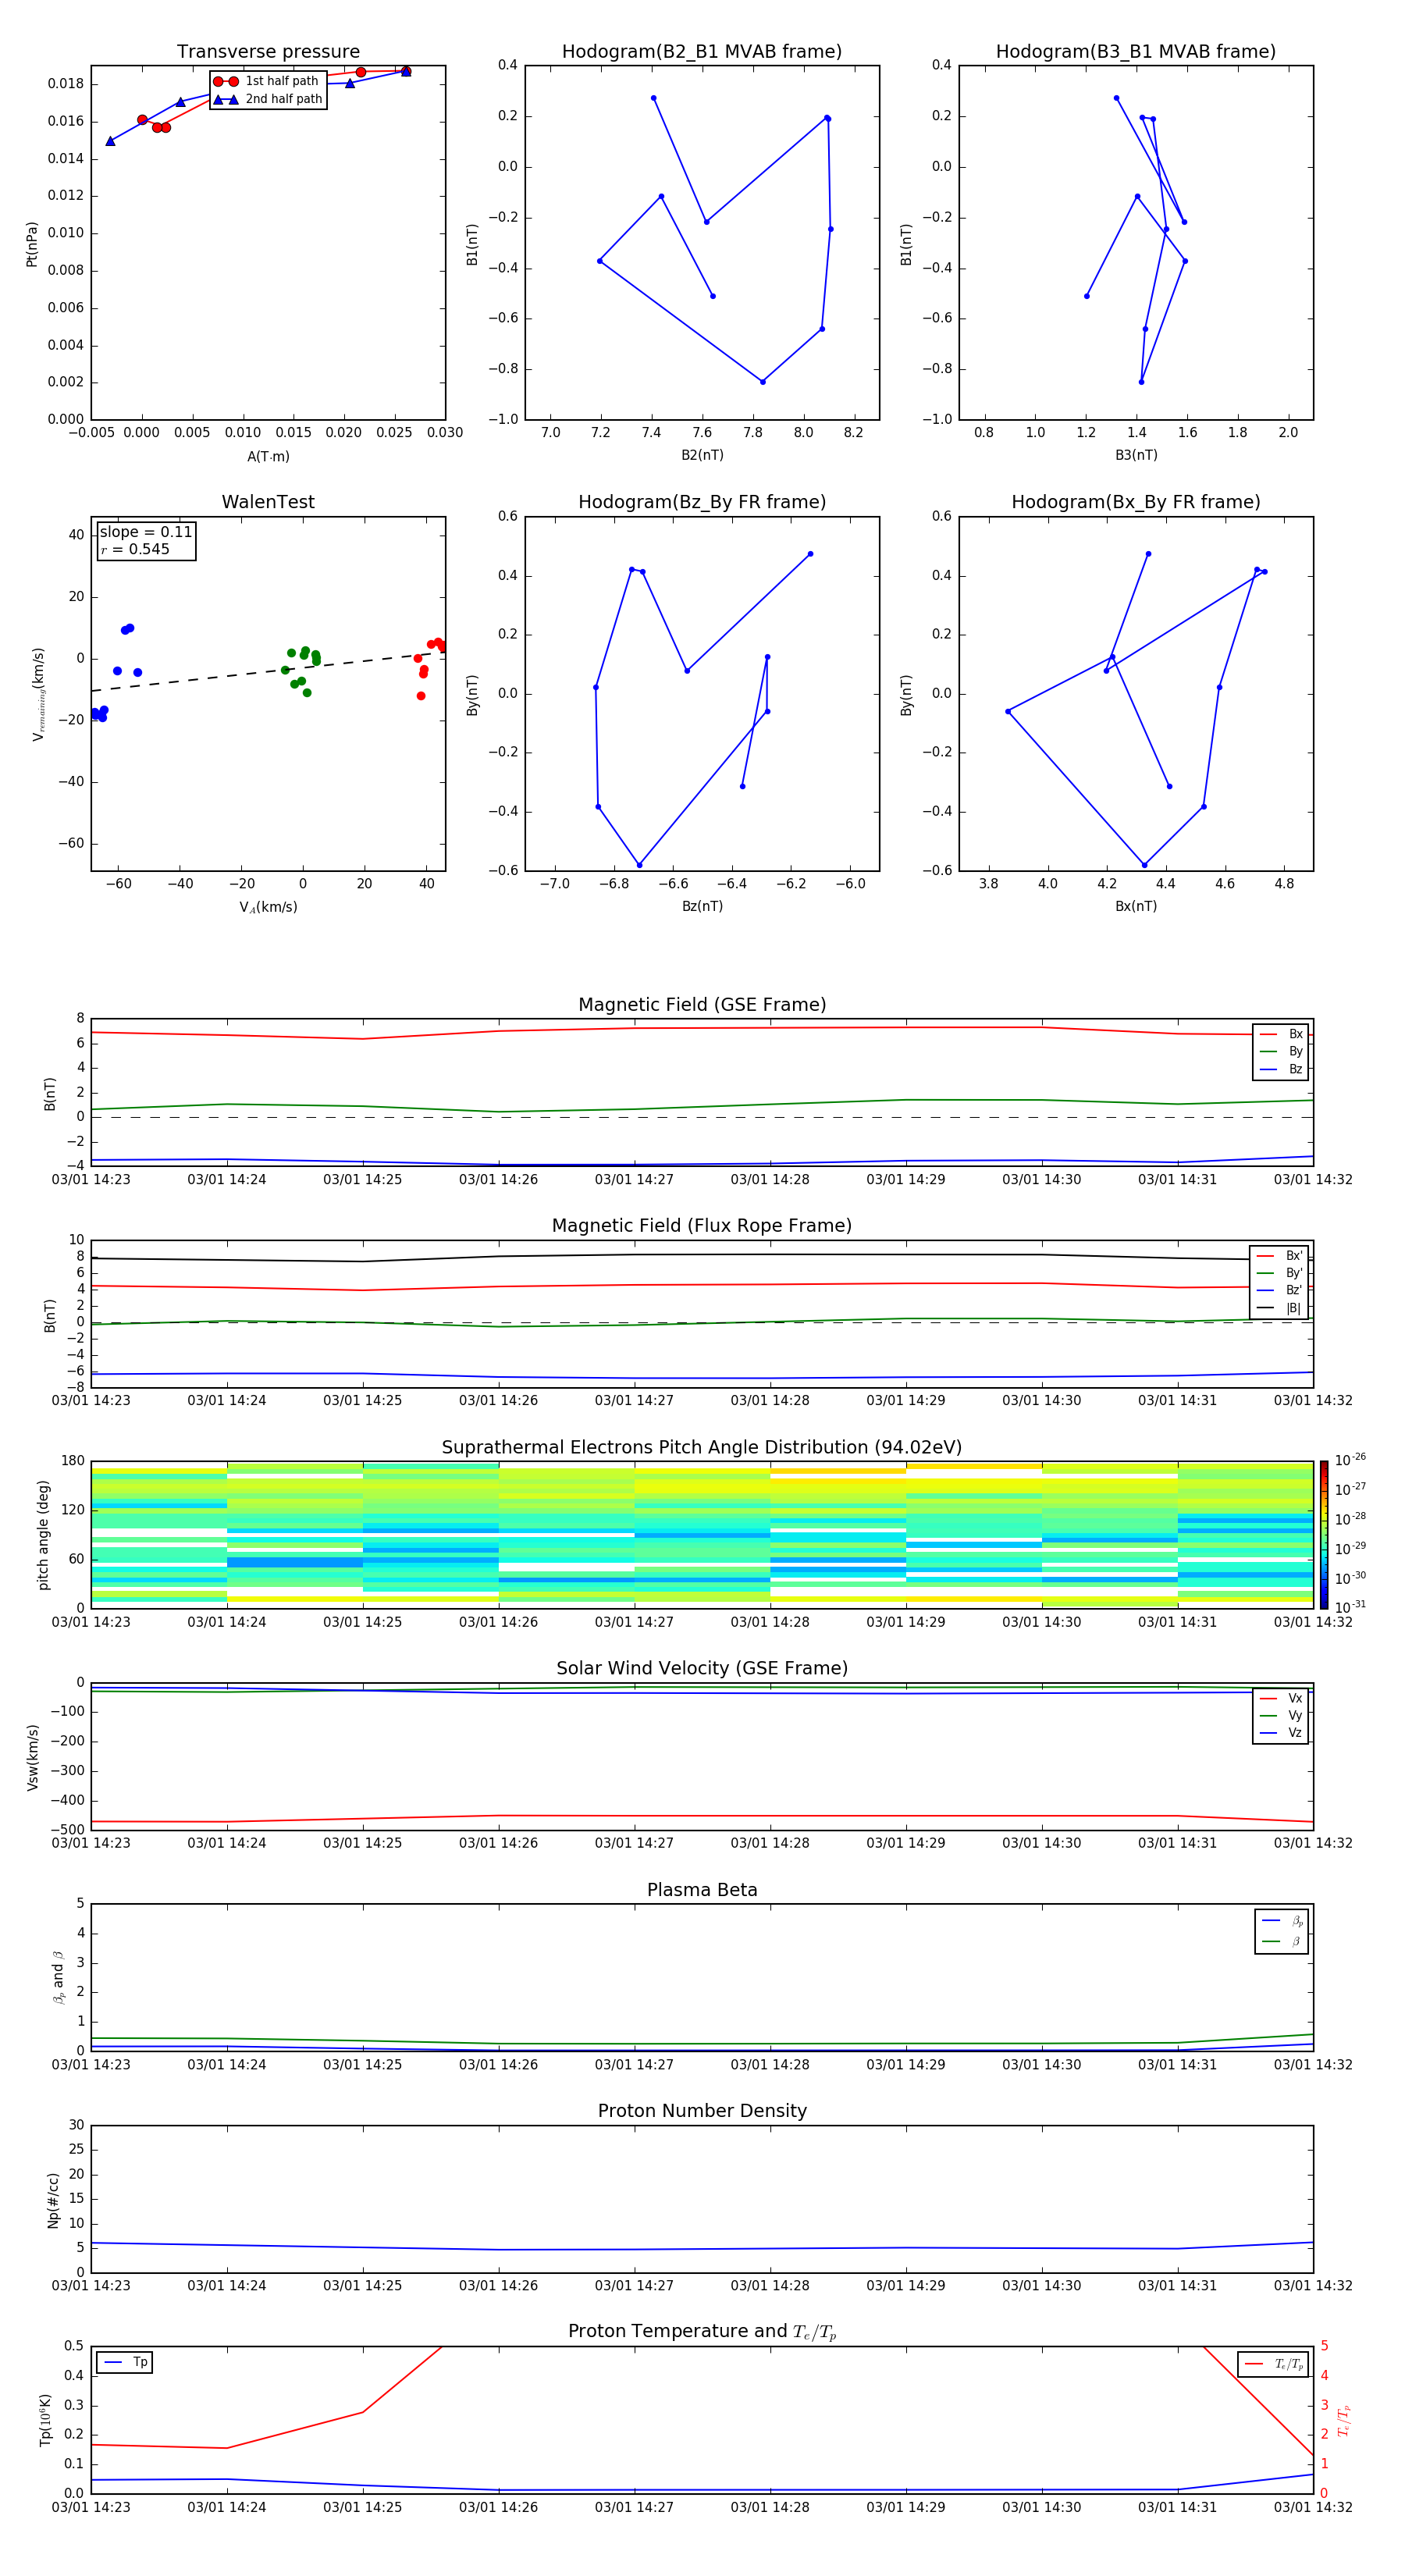This screenshot has height=2576, width=1405.
Task: Select the "Hodogram(Bz_By FR frame)" title
Action: tap(701, 502)
